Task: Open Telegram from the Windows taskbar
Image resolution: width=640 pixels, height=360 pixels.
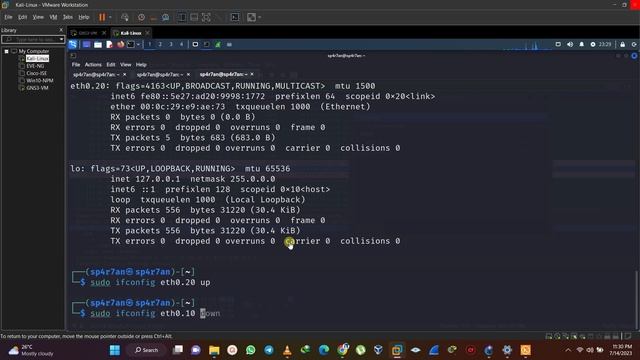Action: coord(269,350)
